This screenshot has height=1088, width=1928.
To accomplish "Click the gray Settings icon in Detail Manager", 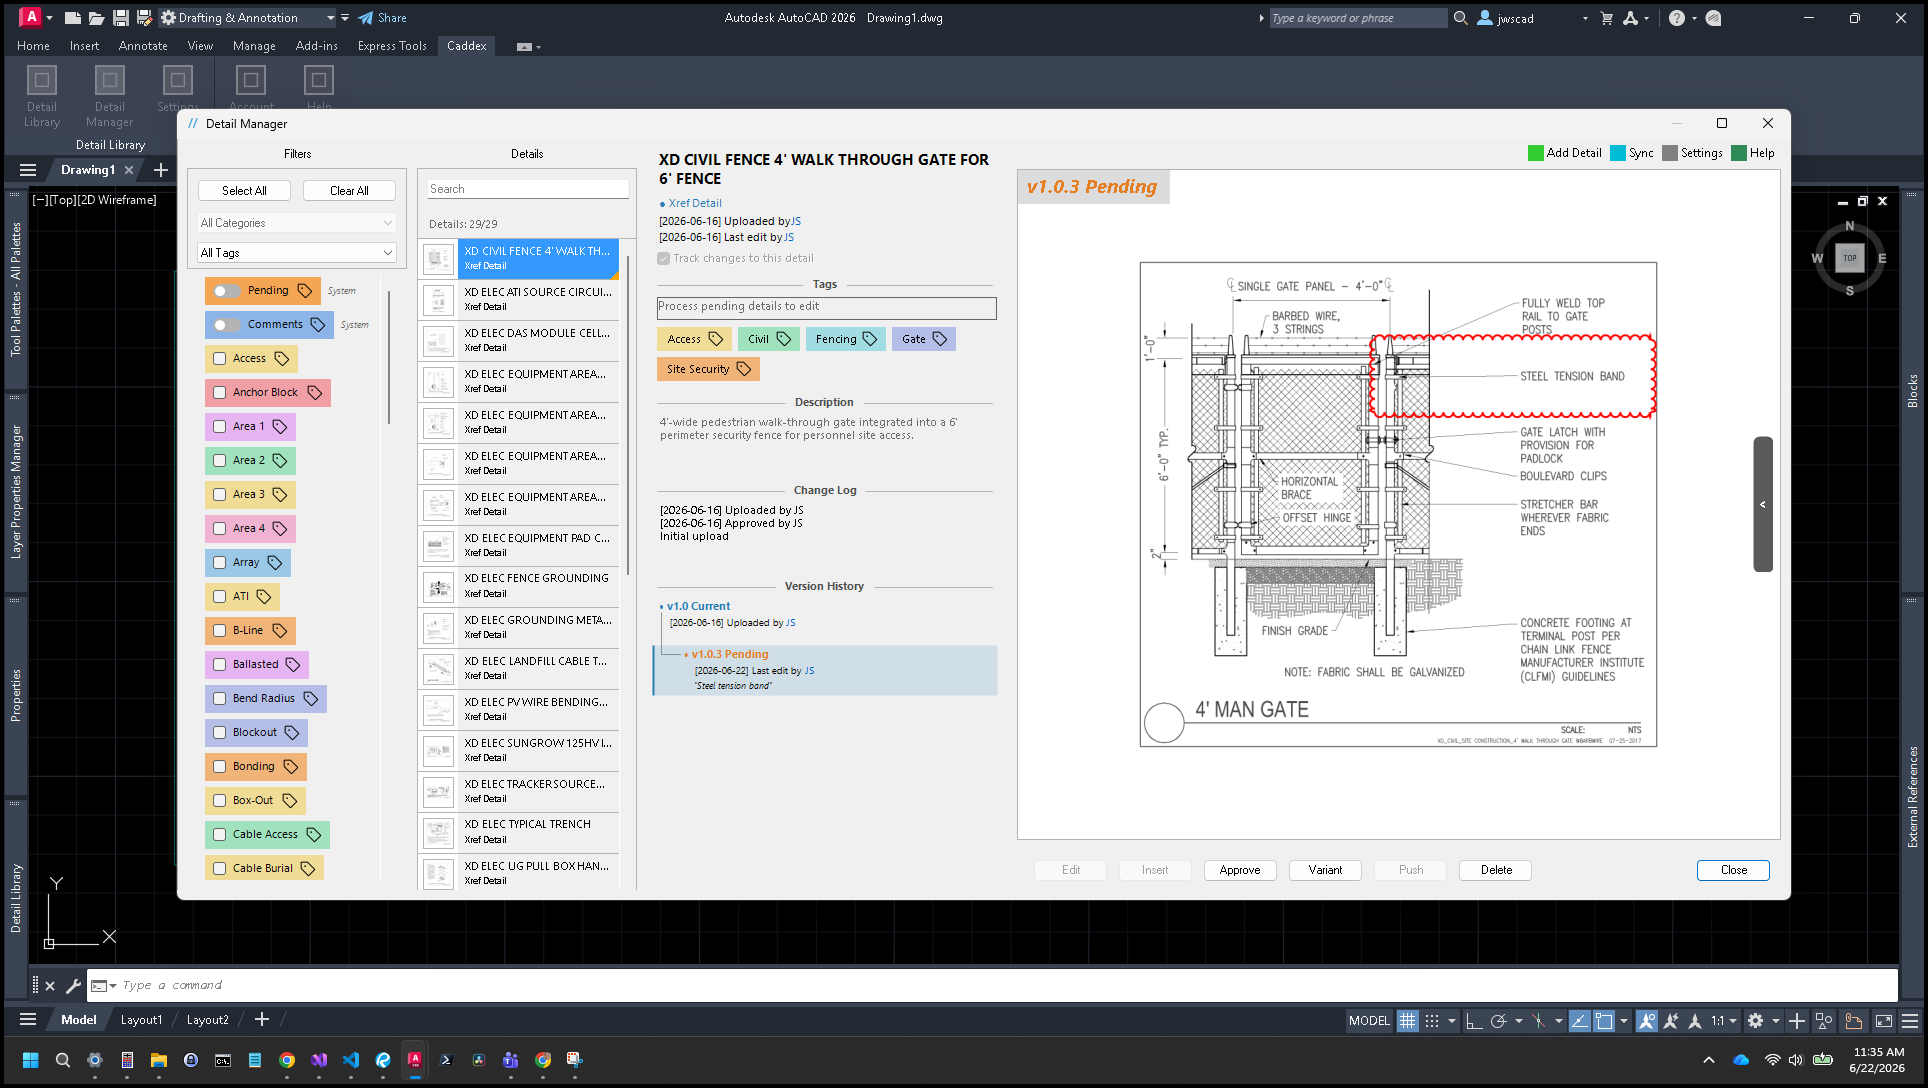I will tap(1669, 153).
